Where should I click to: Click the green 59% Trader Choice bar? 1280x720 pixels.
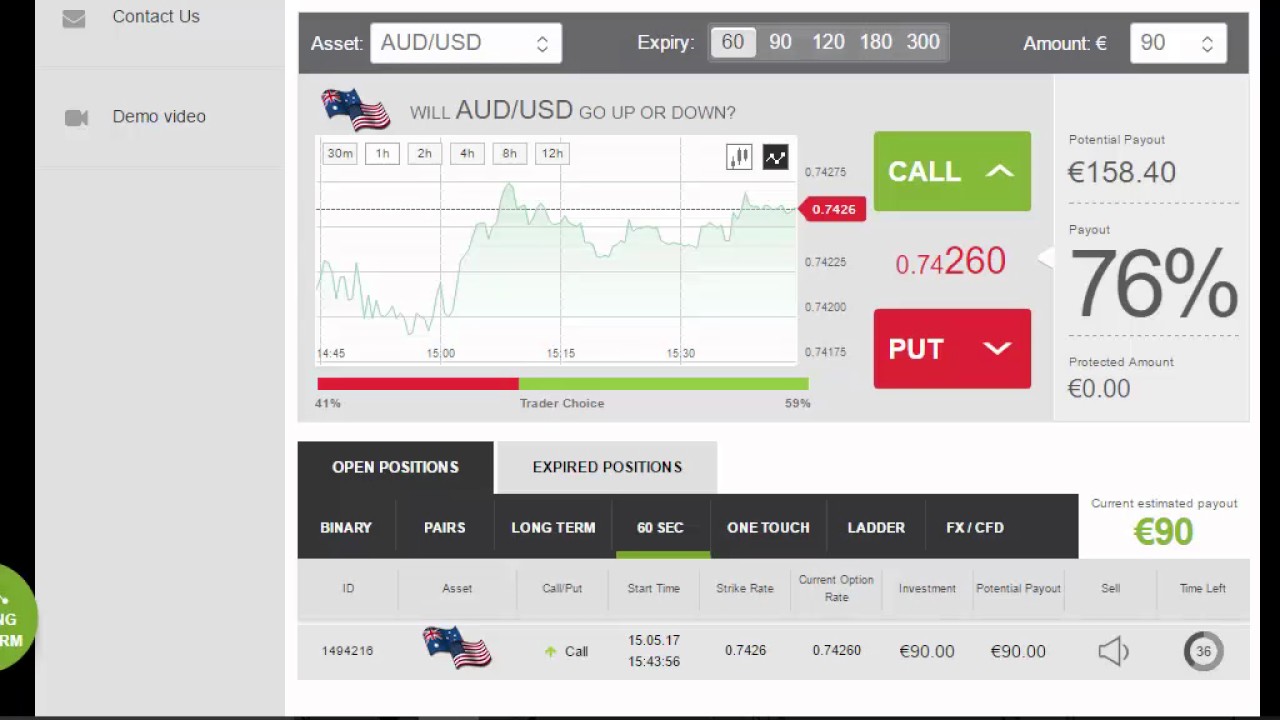[664, 384]
